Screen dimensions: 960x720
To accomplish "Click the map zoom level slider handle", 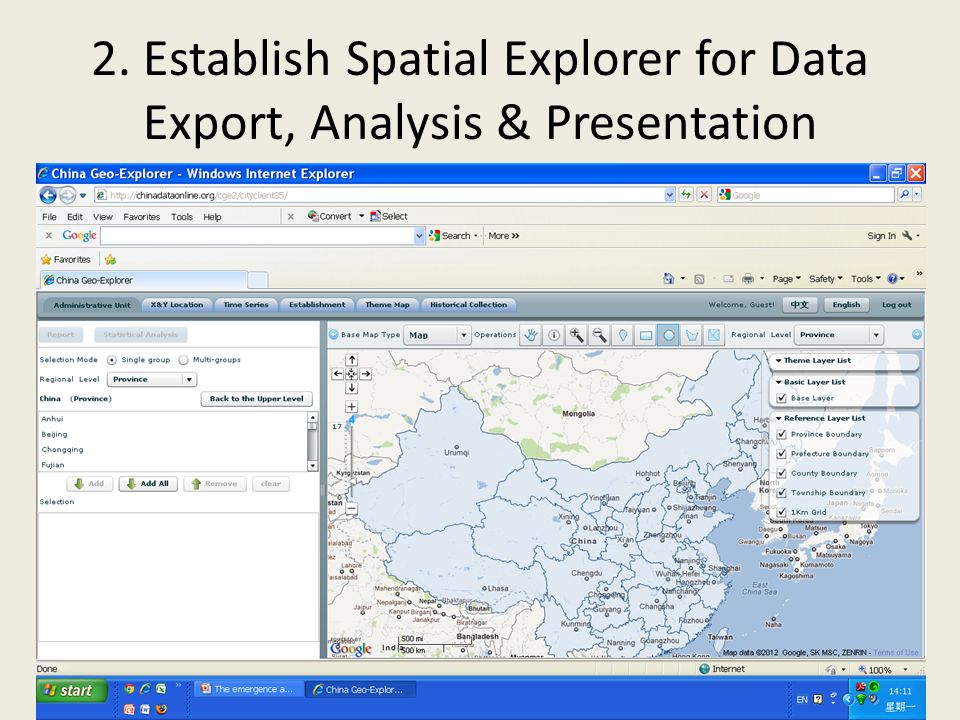I will pos(351,421).
